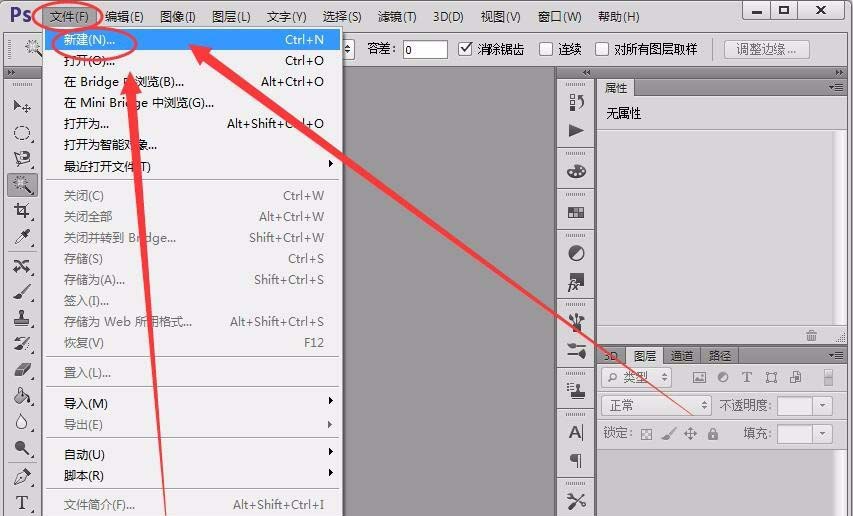Select the Blur droplet tool
Screen dimensions: 853x516
pos(22,422)
